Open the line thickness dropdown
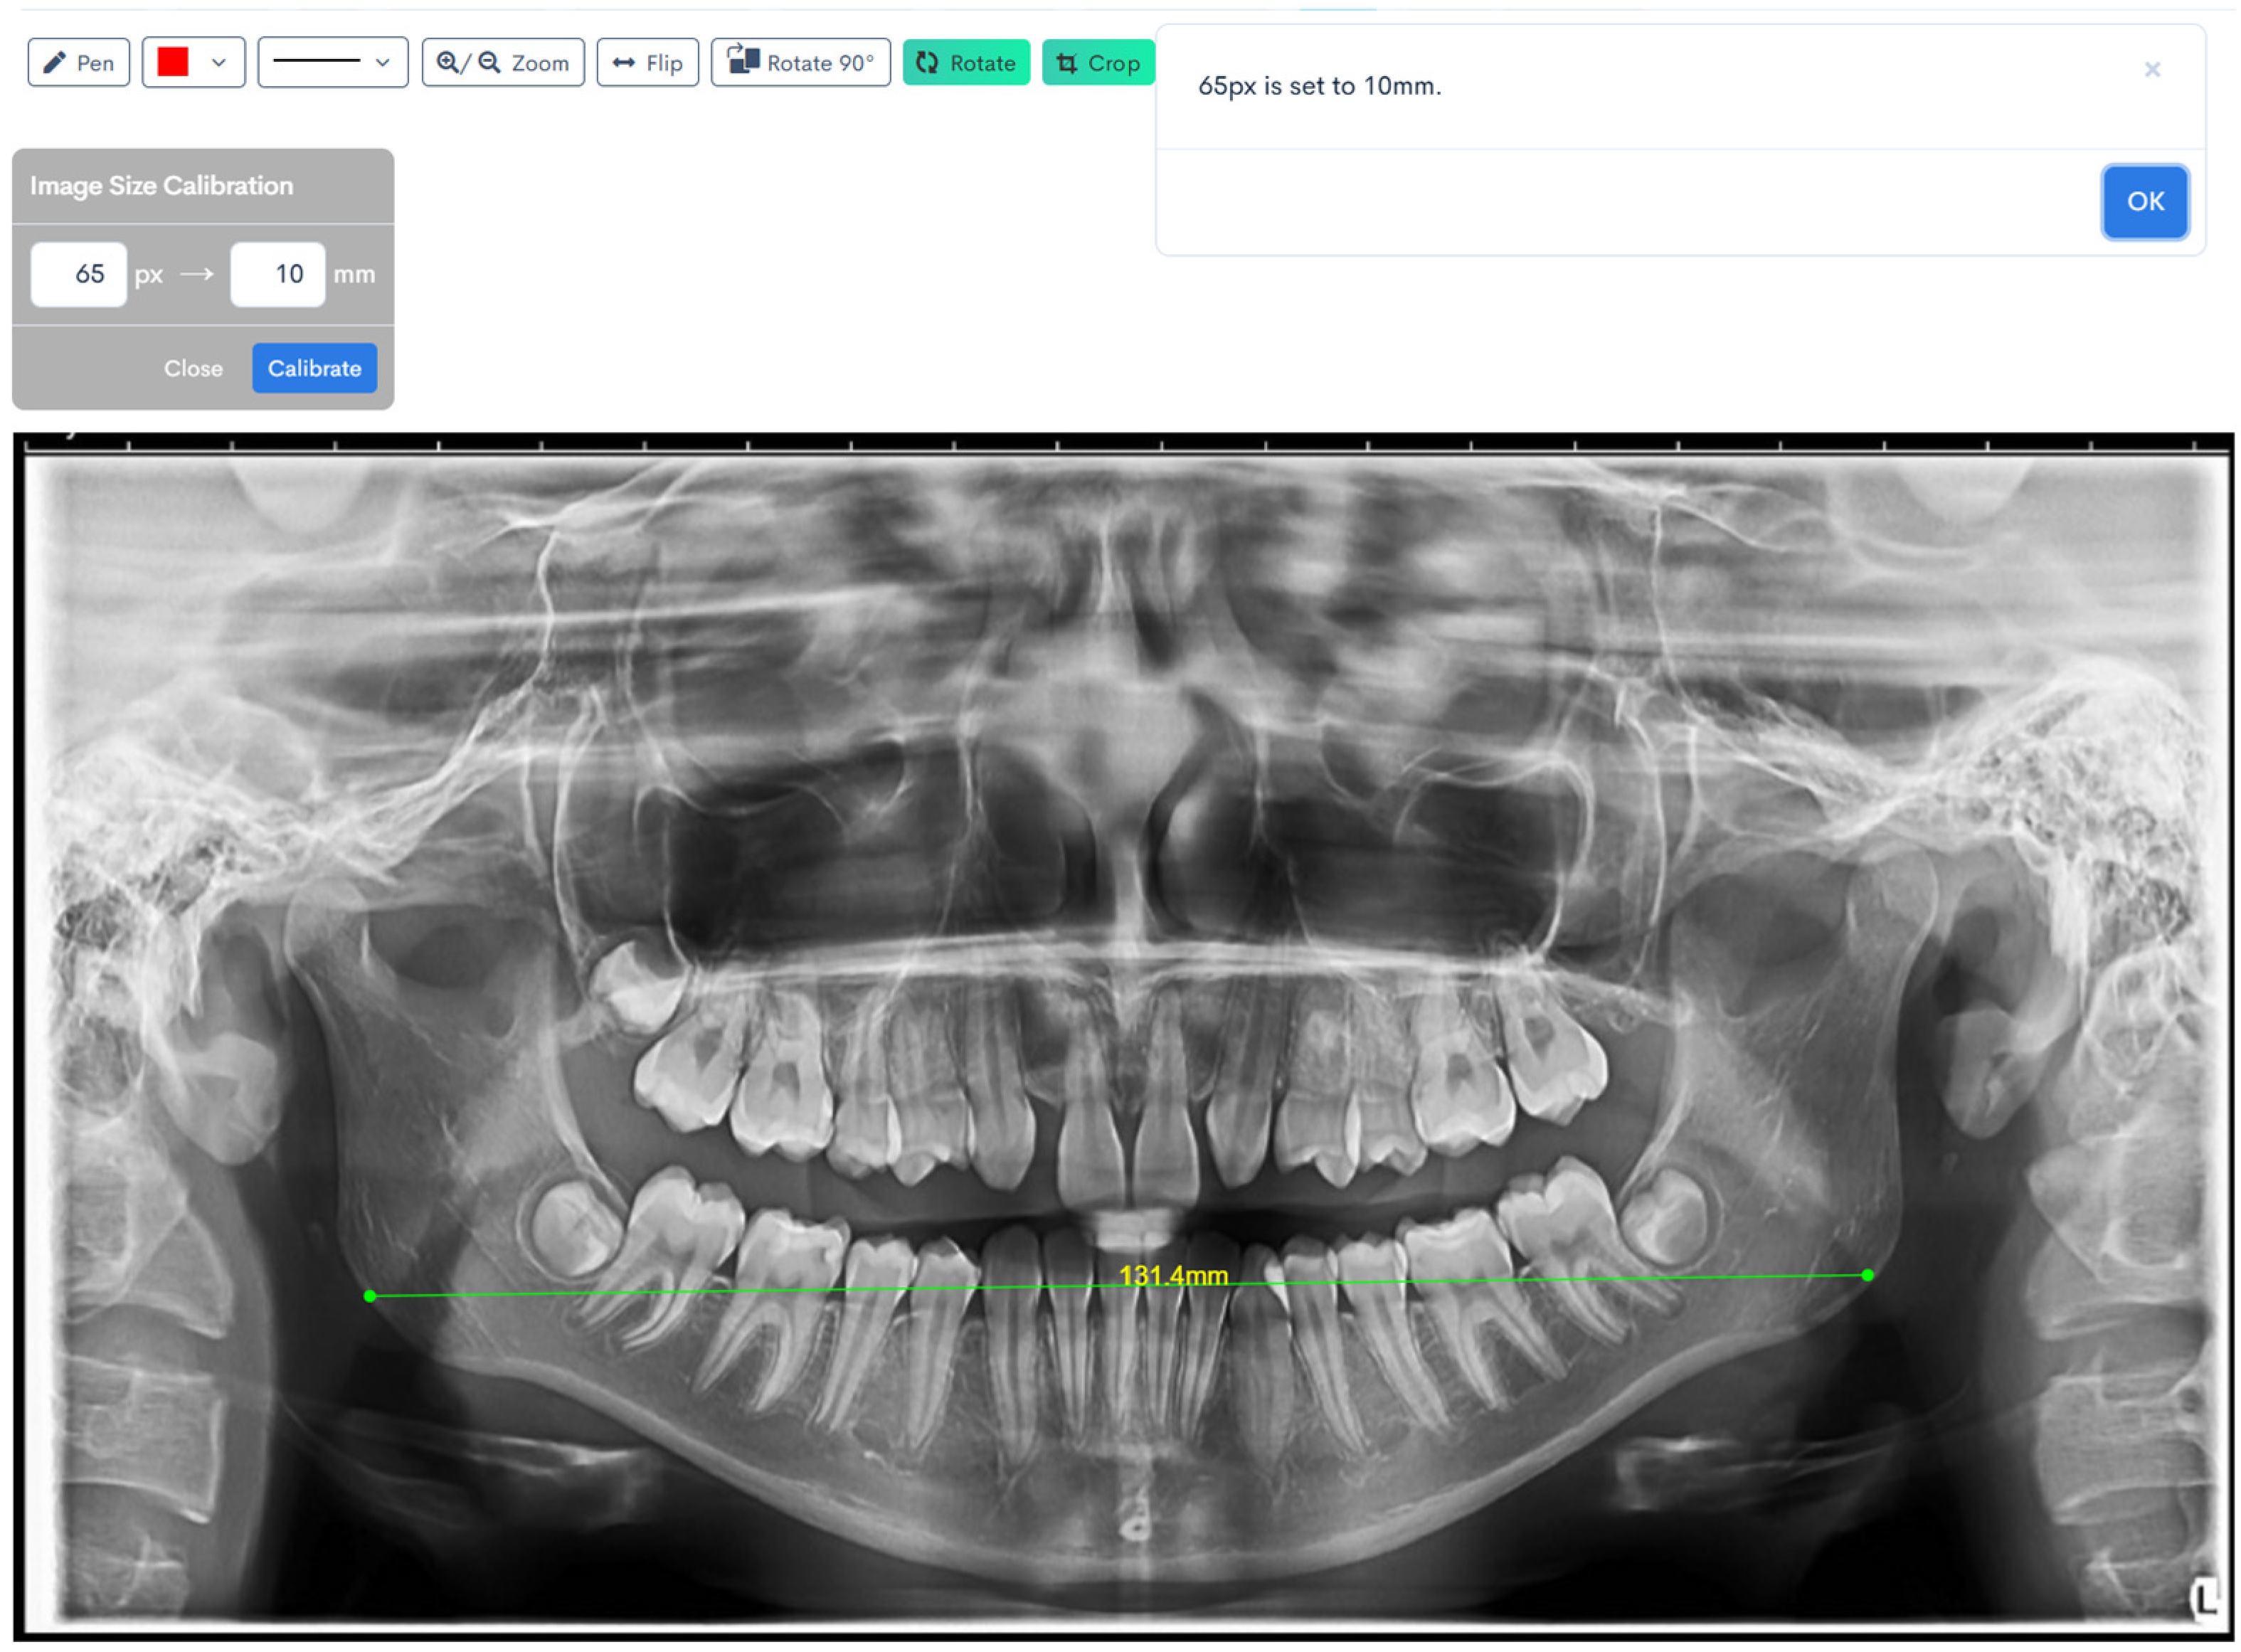The height and width of the screenshot is (1652, 2241). pyautogui.click(x=332, y=63)
